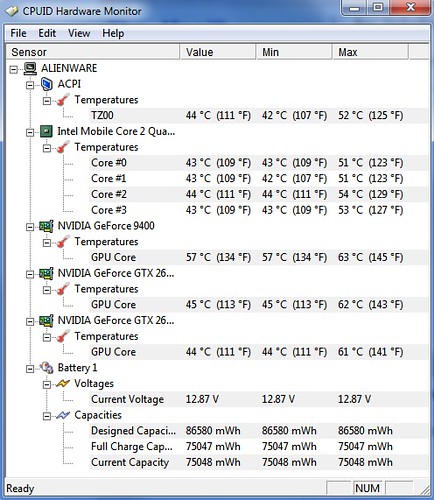Image resolution: width=434 pixels, height=500 pixels.
Task: Click the 12.87 V value in Value column
Action: (x=202, y=399)
